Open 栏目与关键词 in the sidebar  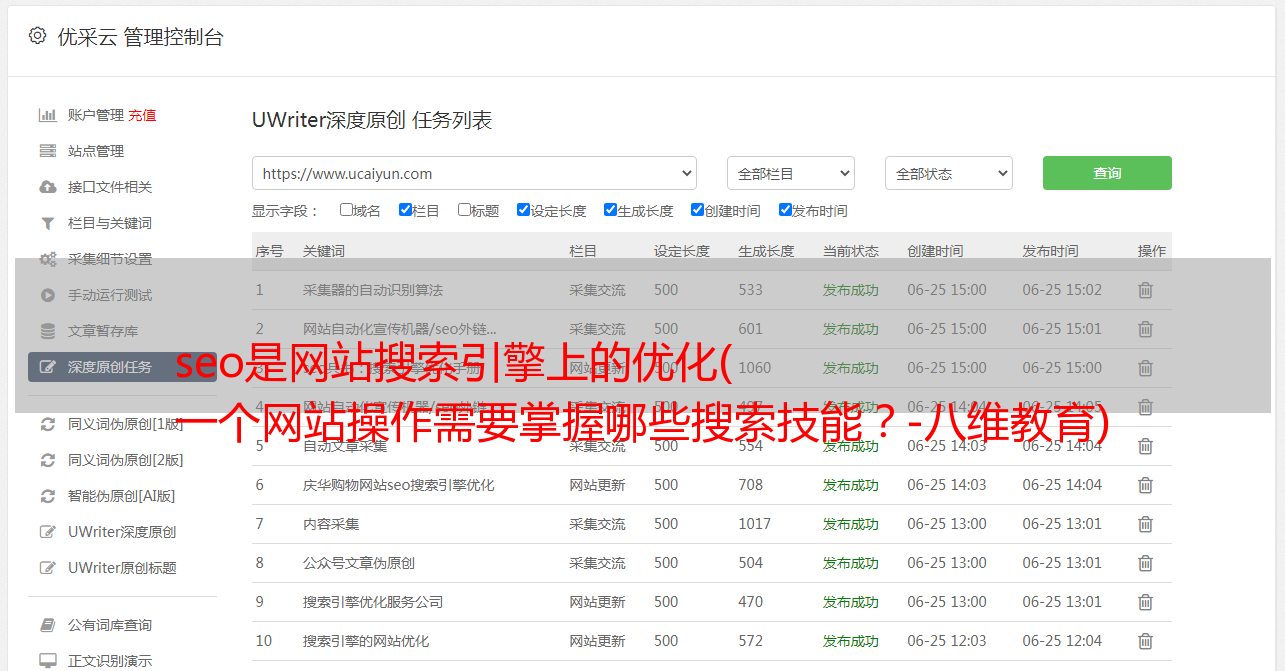[x=110, y=223]
